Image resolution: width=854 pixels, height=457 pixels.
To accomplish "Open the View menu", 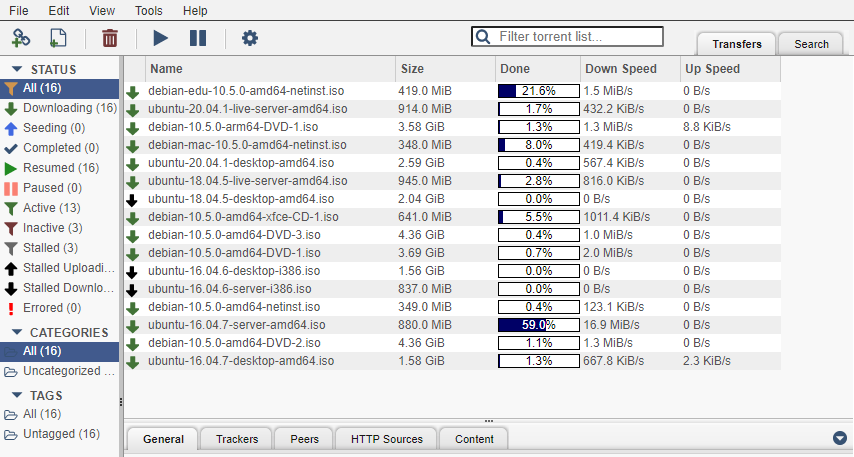I will point(102,11).
